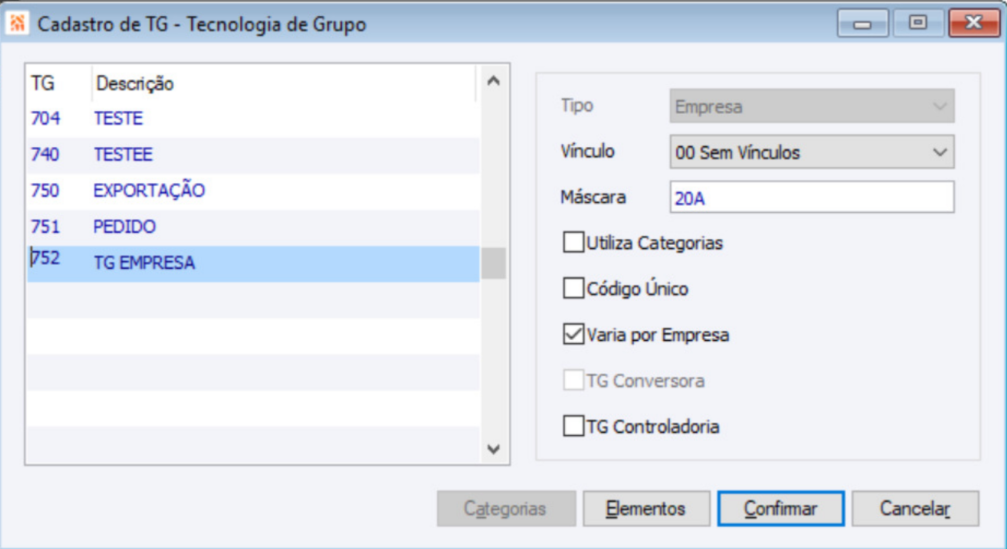The width and height of the screenshot is (1007, 549).
Task: Click the Cancelar button
Action: point(914,509)
